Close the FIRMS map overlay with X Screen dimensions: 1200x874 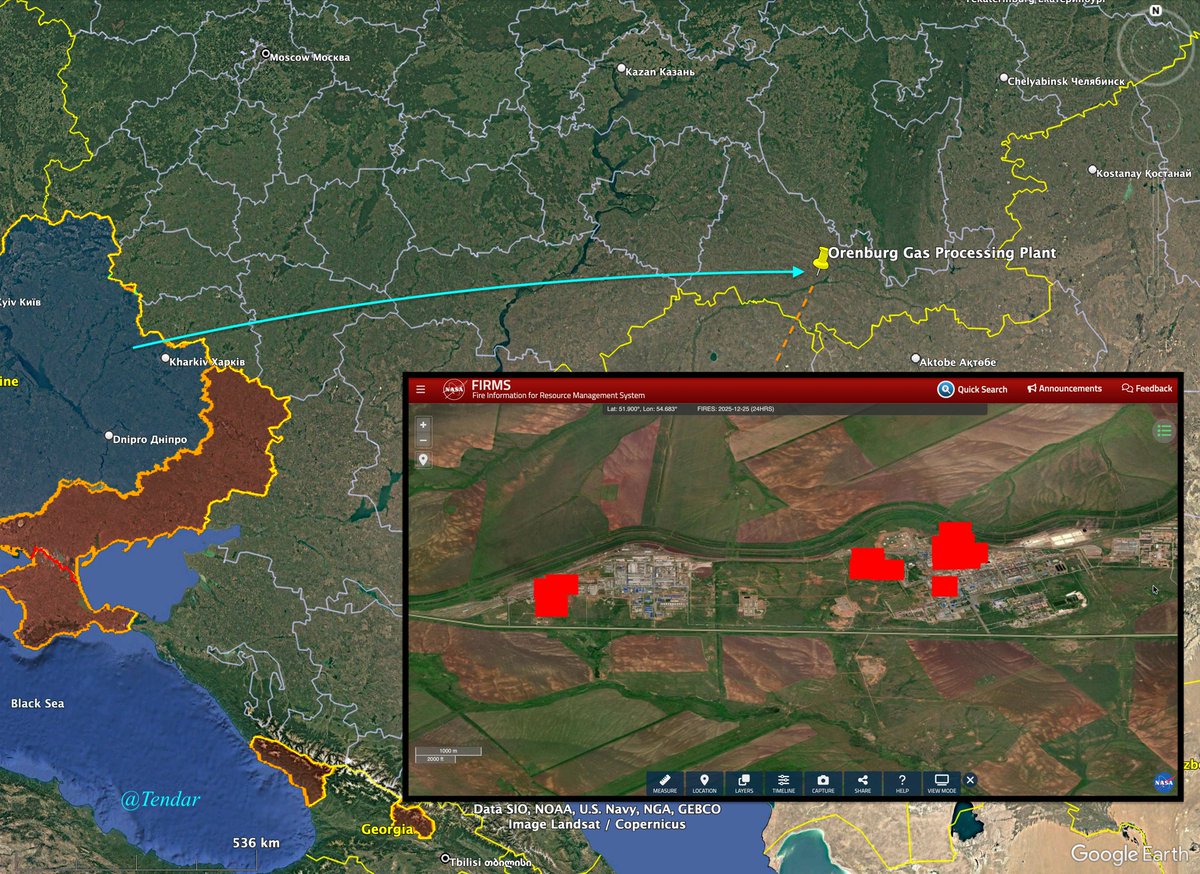click(x=970, y=780)
